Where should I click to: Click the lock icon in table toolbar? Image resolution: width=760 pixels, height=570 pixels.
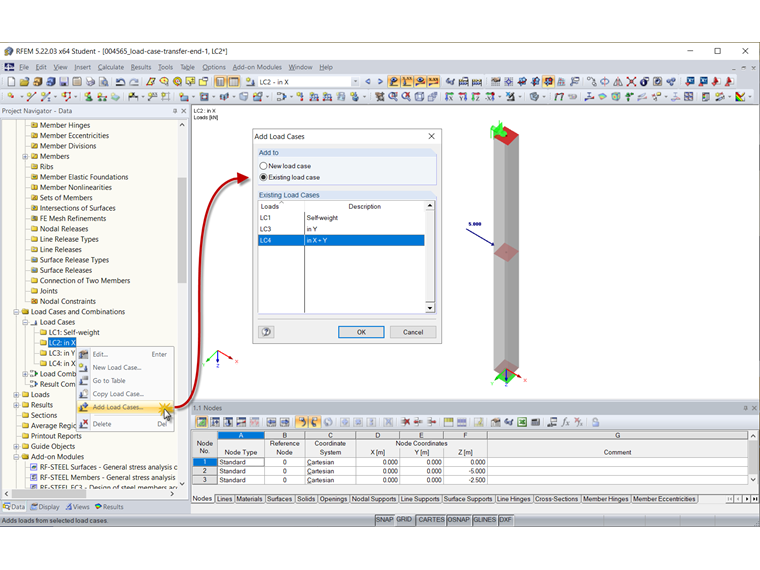coord(595,422)
